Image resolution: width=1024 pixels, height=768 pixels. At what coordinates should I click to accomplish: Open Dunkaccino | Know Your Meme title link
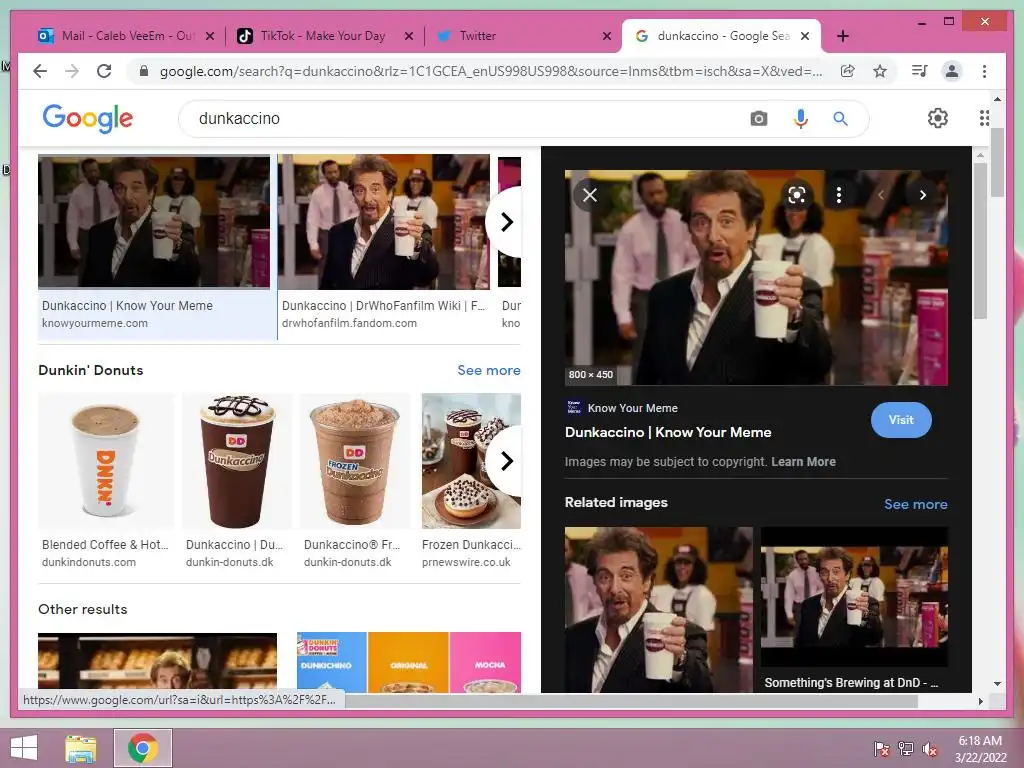click(667, 432)
